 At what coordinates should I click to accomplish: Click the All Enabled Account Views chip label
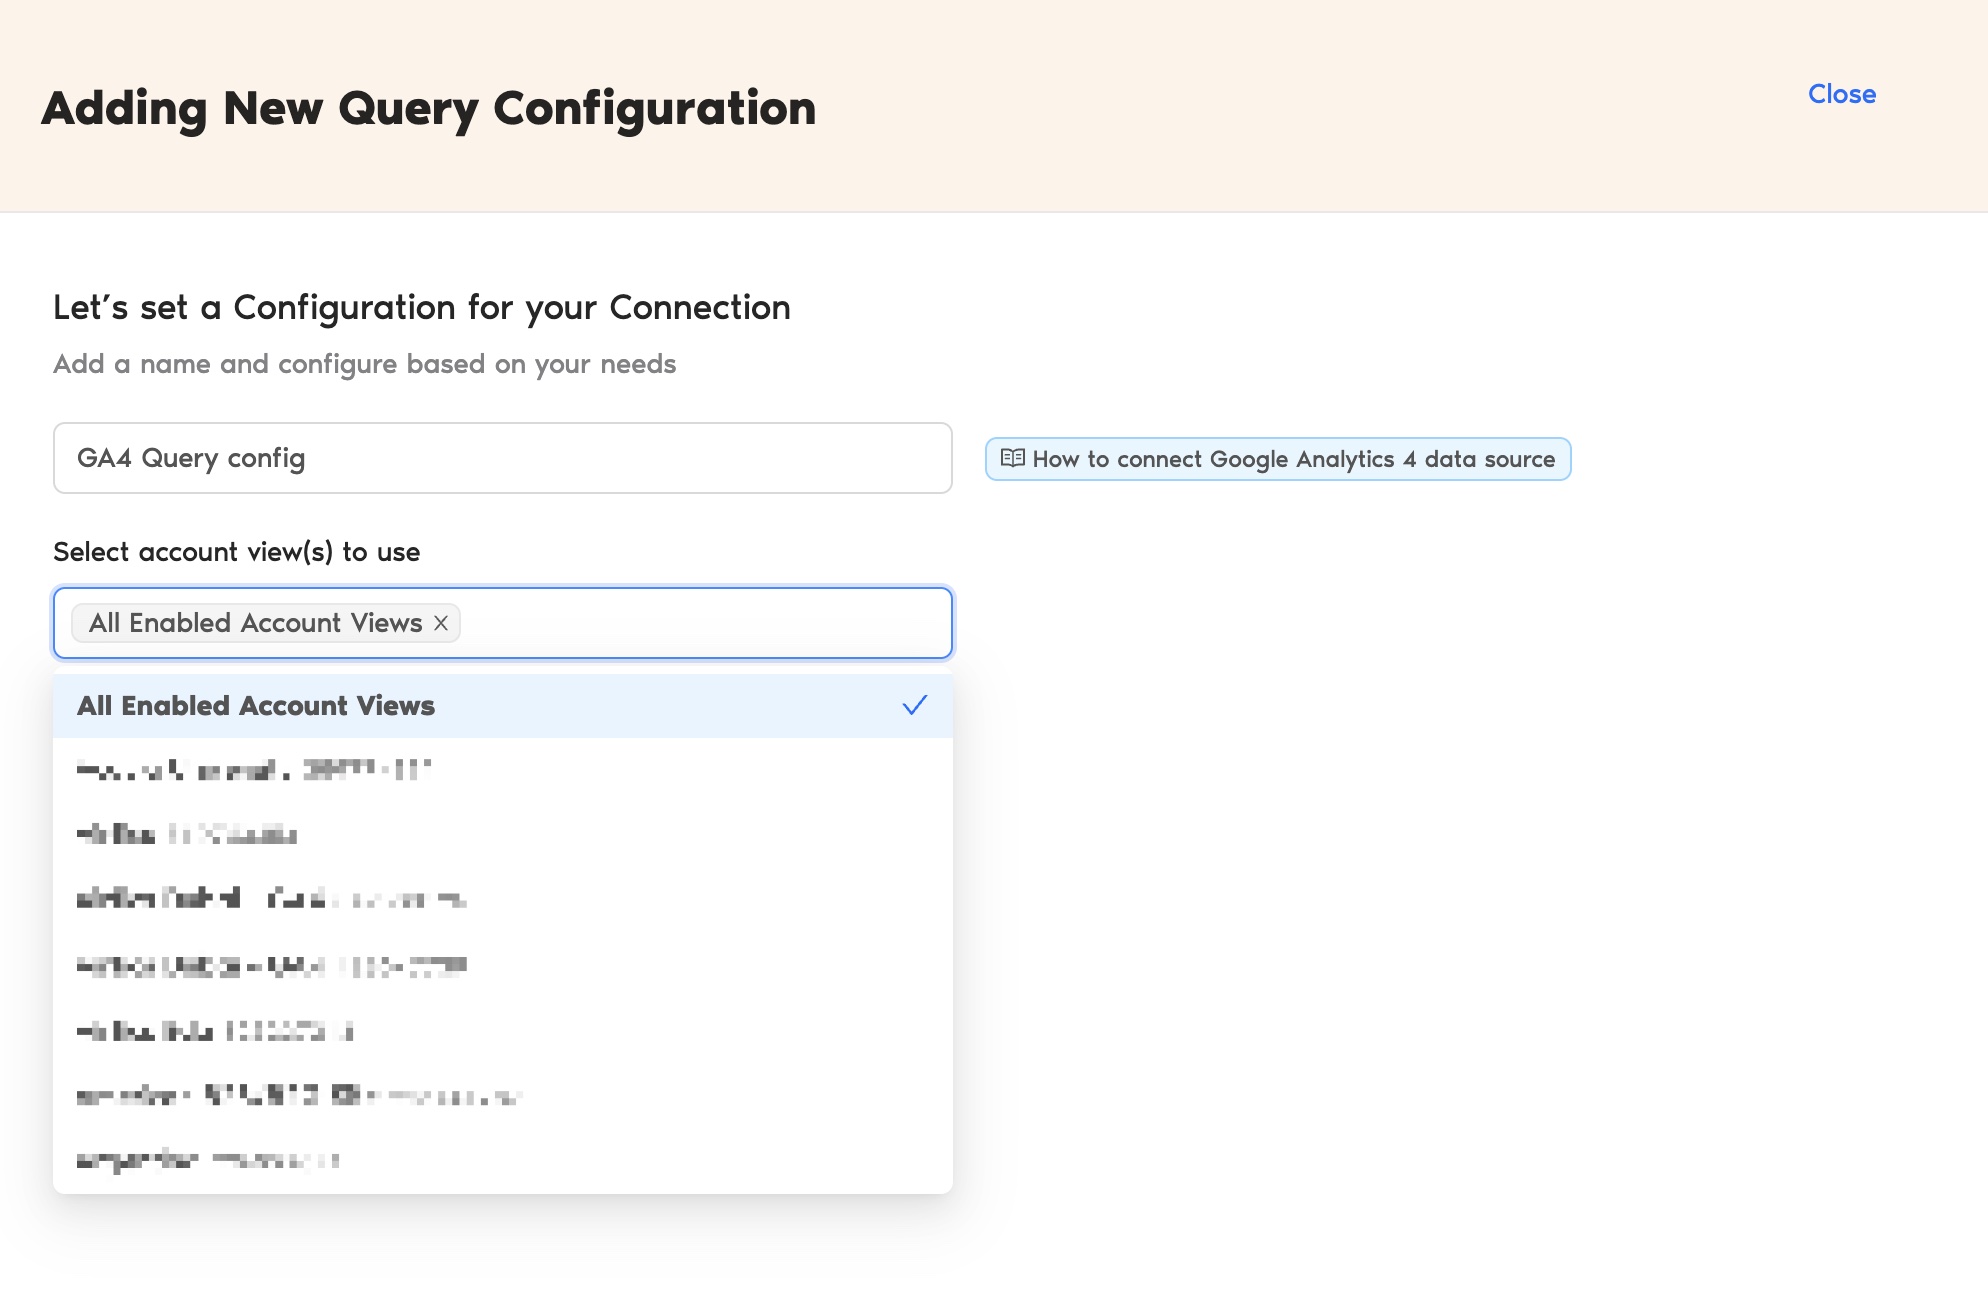pyautogui.click(x=255, y=623)
